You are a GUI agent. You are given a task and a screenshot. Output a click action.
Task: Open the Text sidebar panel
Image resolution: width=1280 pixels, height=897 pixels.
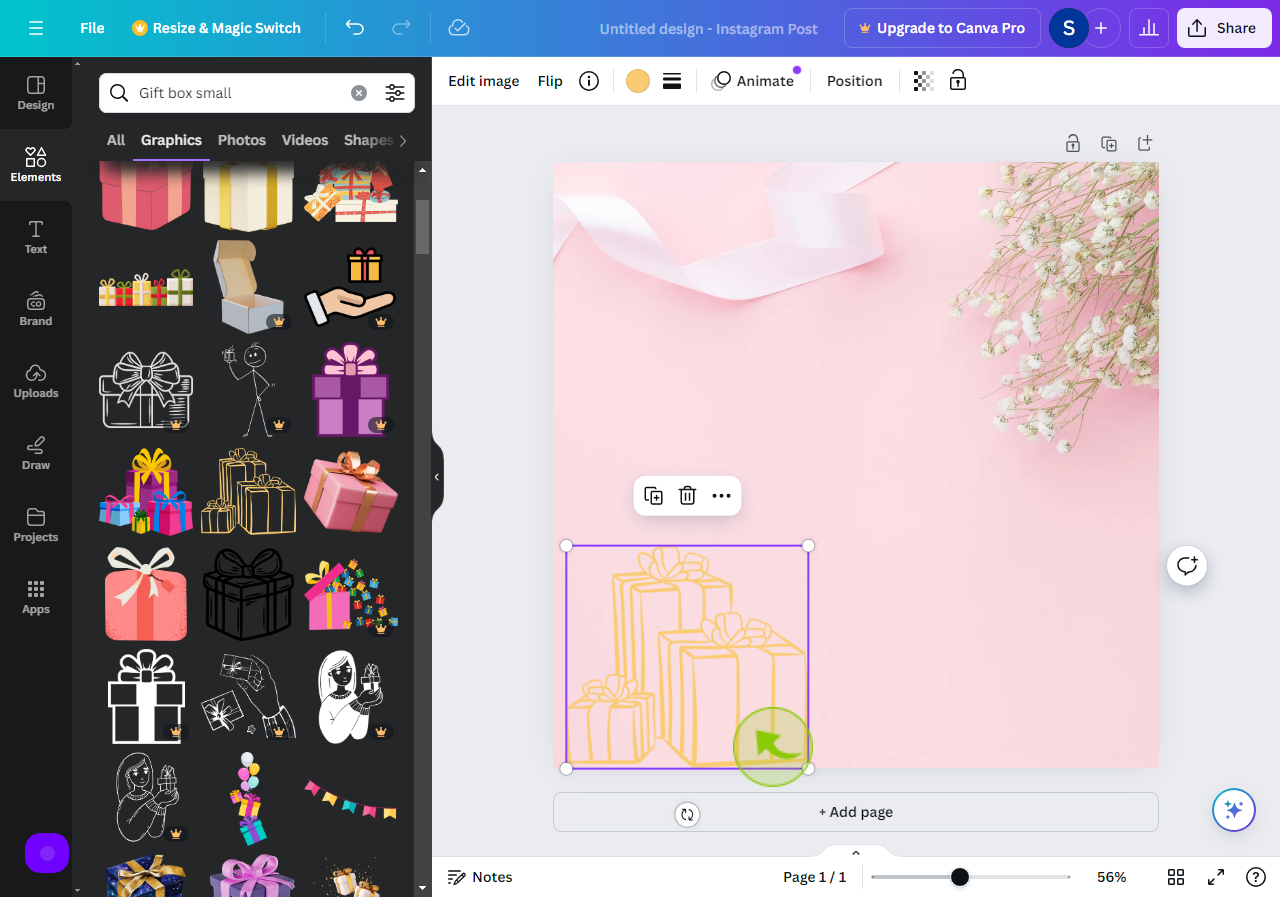coord(36,237)
